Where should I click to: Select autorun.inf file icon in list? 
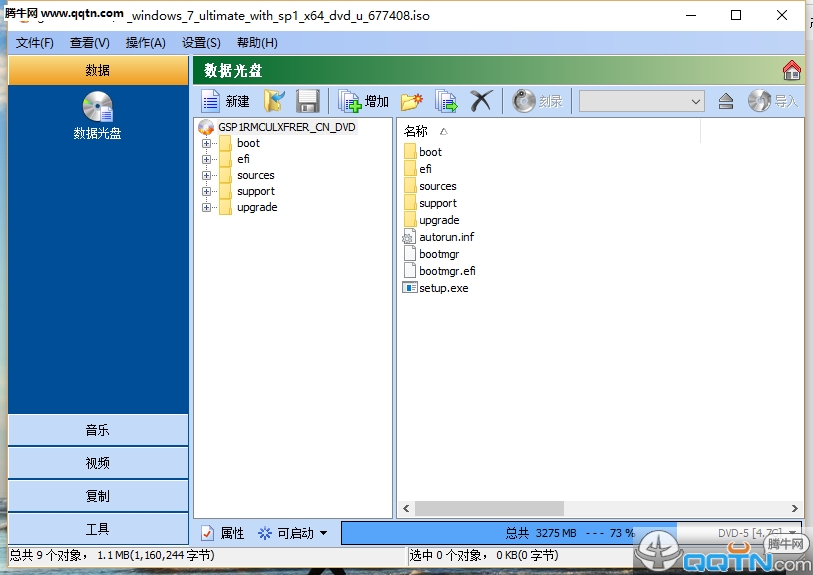coord(409,237)
